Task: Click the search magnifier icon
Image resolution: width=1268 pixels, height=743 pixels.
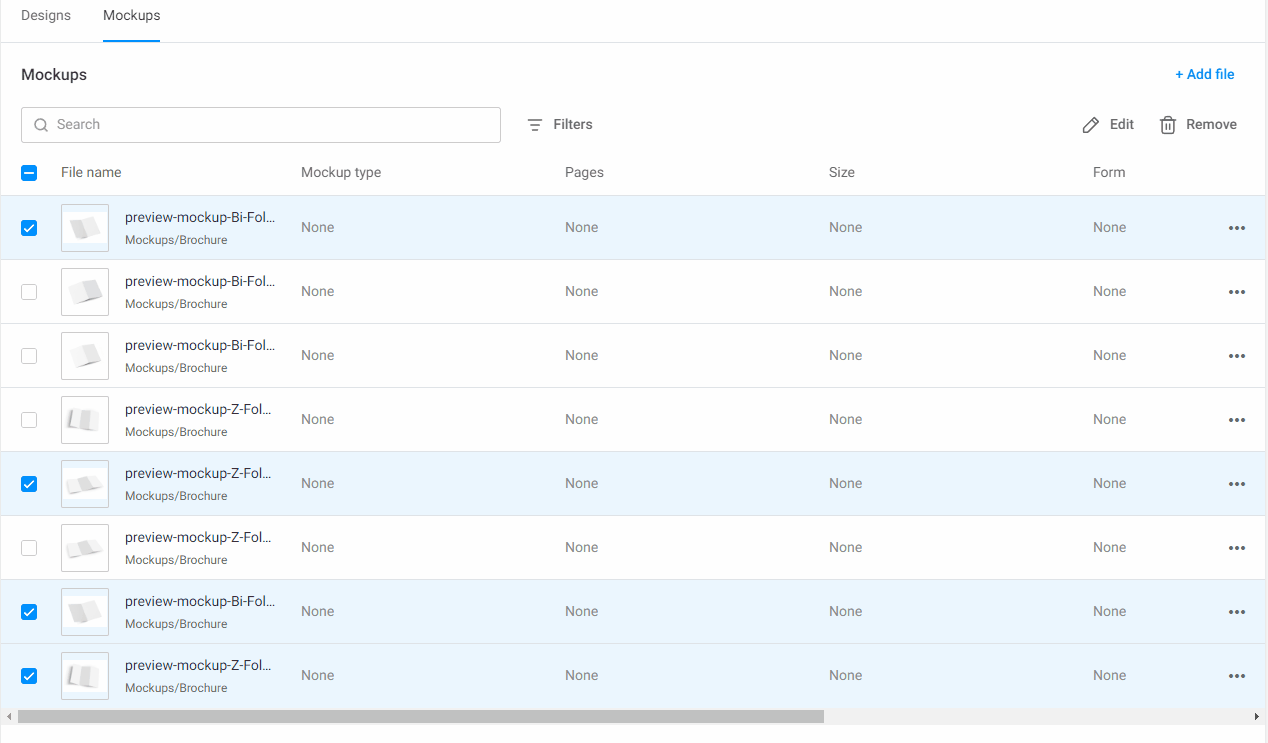Action: tap(40, 124)
